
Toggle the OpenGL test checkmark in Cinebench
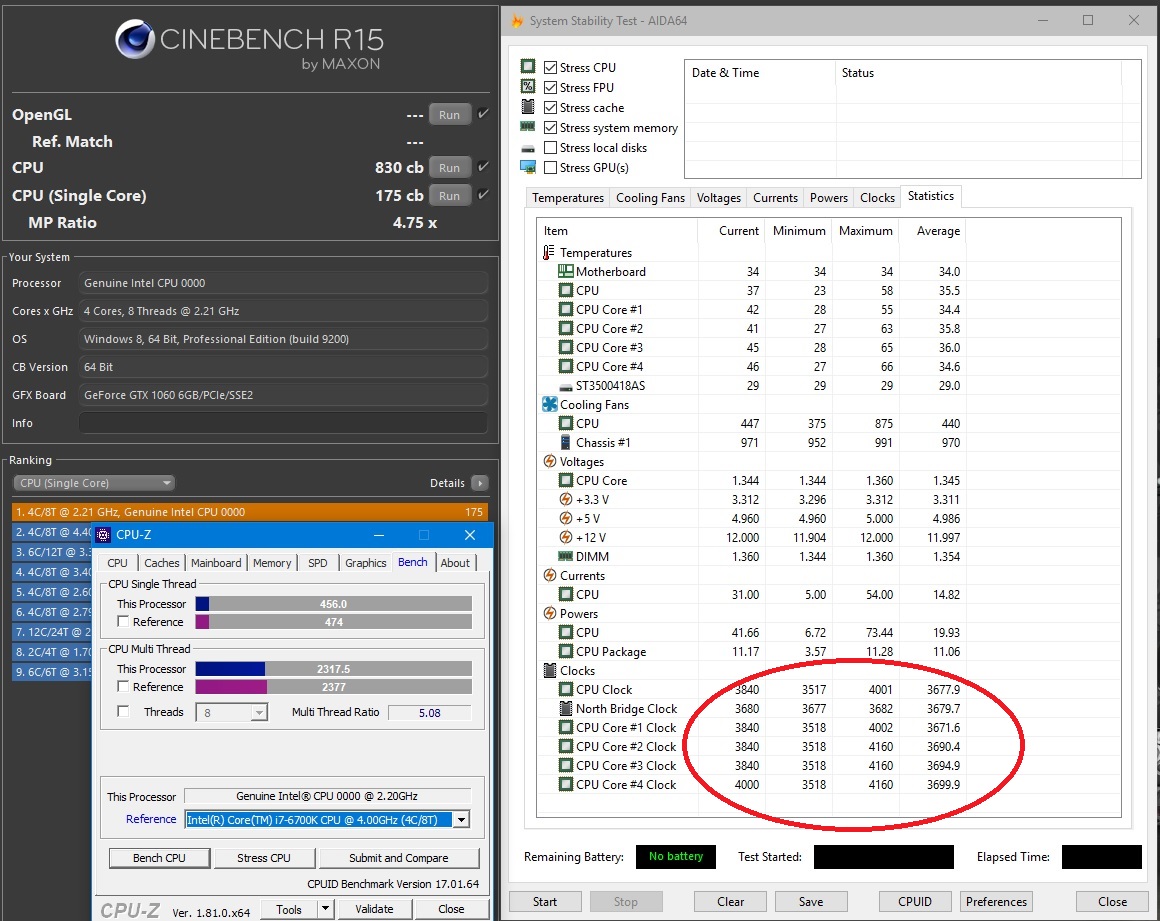(483, 114)
